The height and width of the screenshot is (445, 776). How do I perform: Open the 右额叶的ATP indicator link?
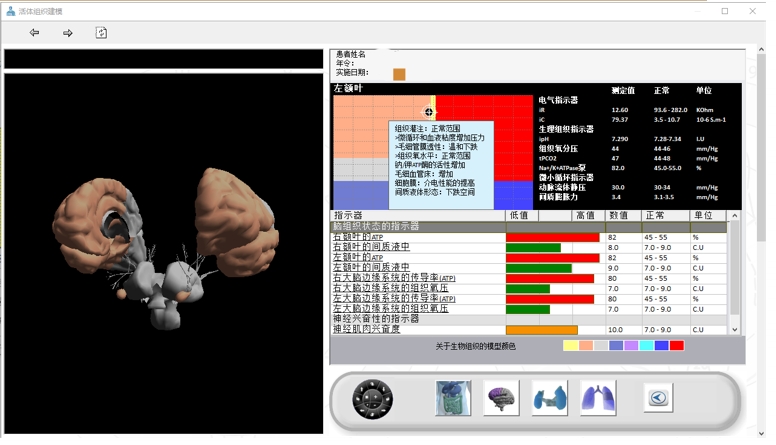coord(358,237)
